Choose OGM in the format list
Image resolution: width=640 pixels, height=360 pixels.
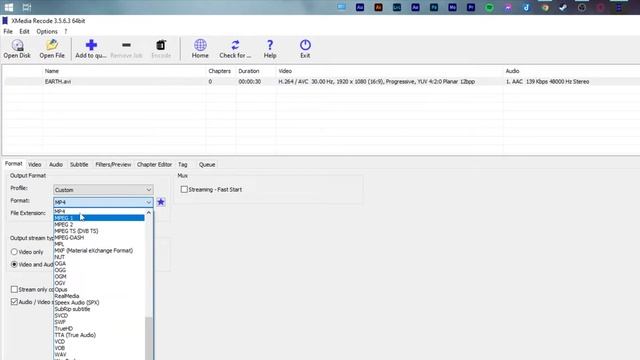click(99, 277)
